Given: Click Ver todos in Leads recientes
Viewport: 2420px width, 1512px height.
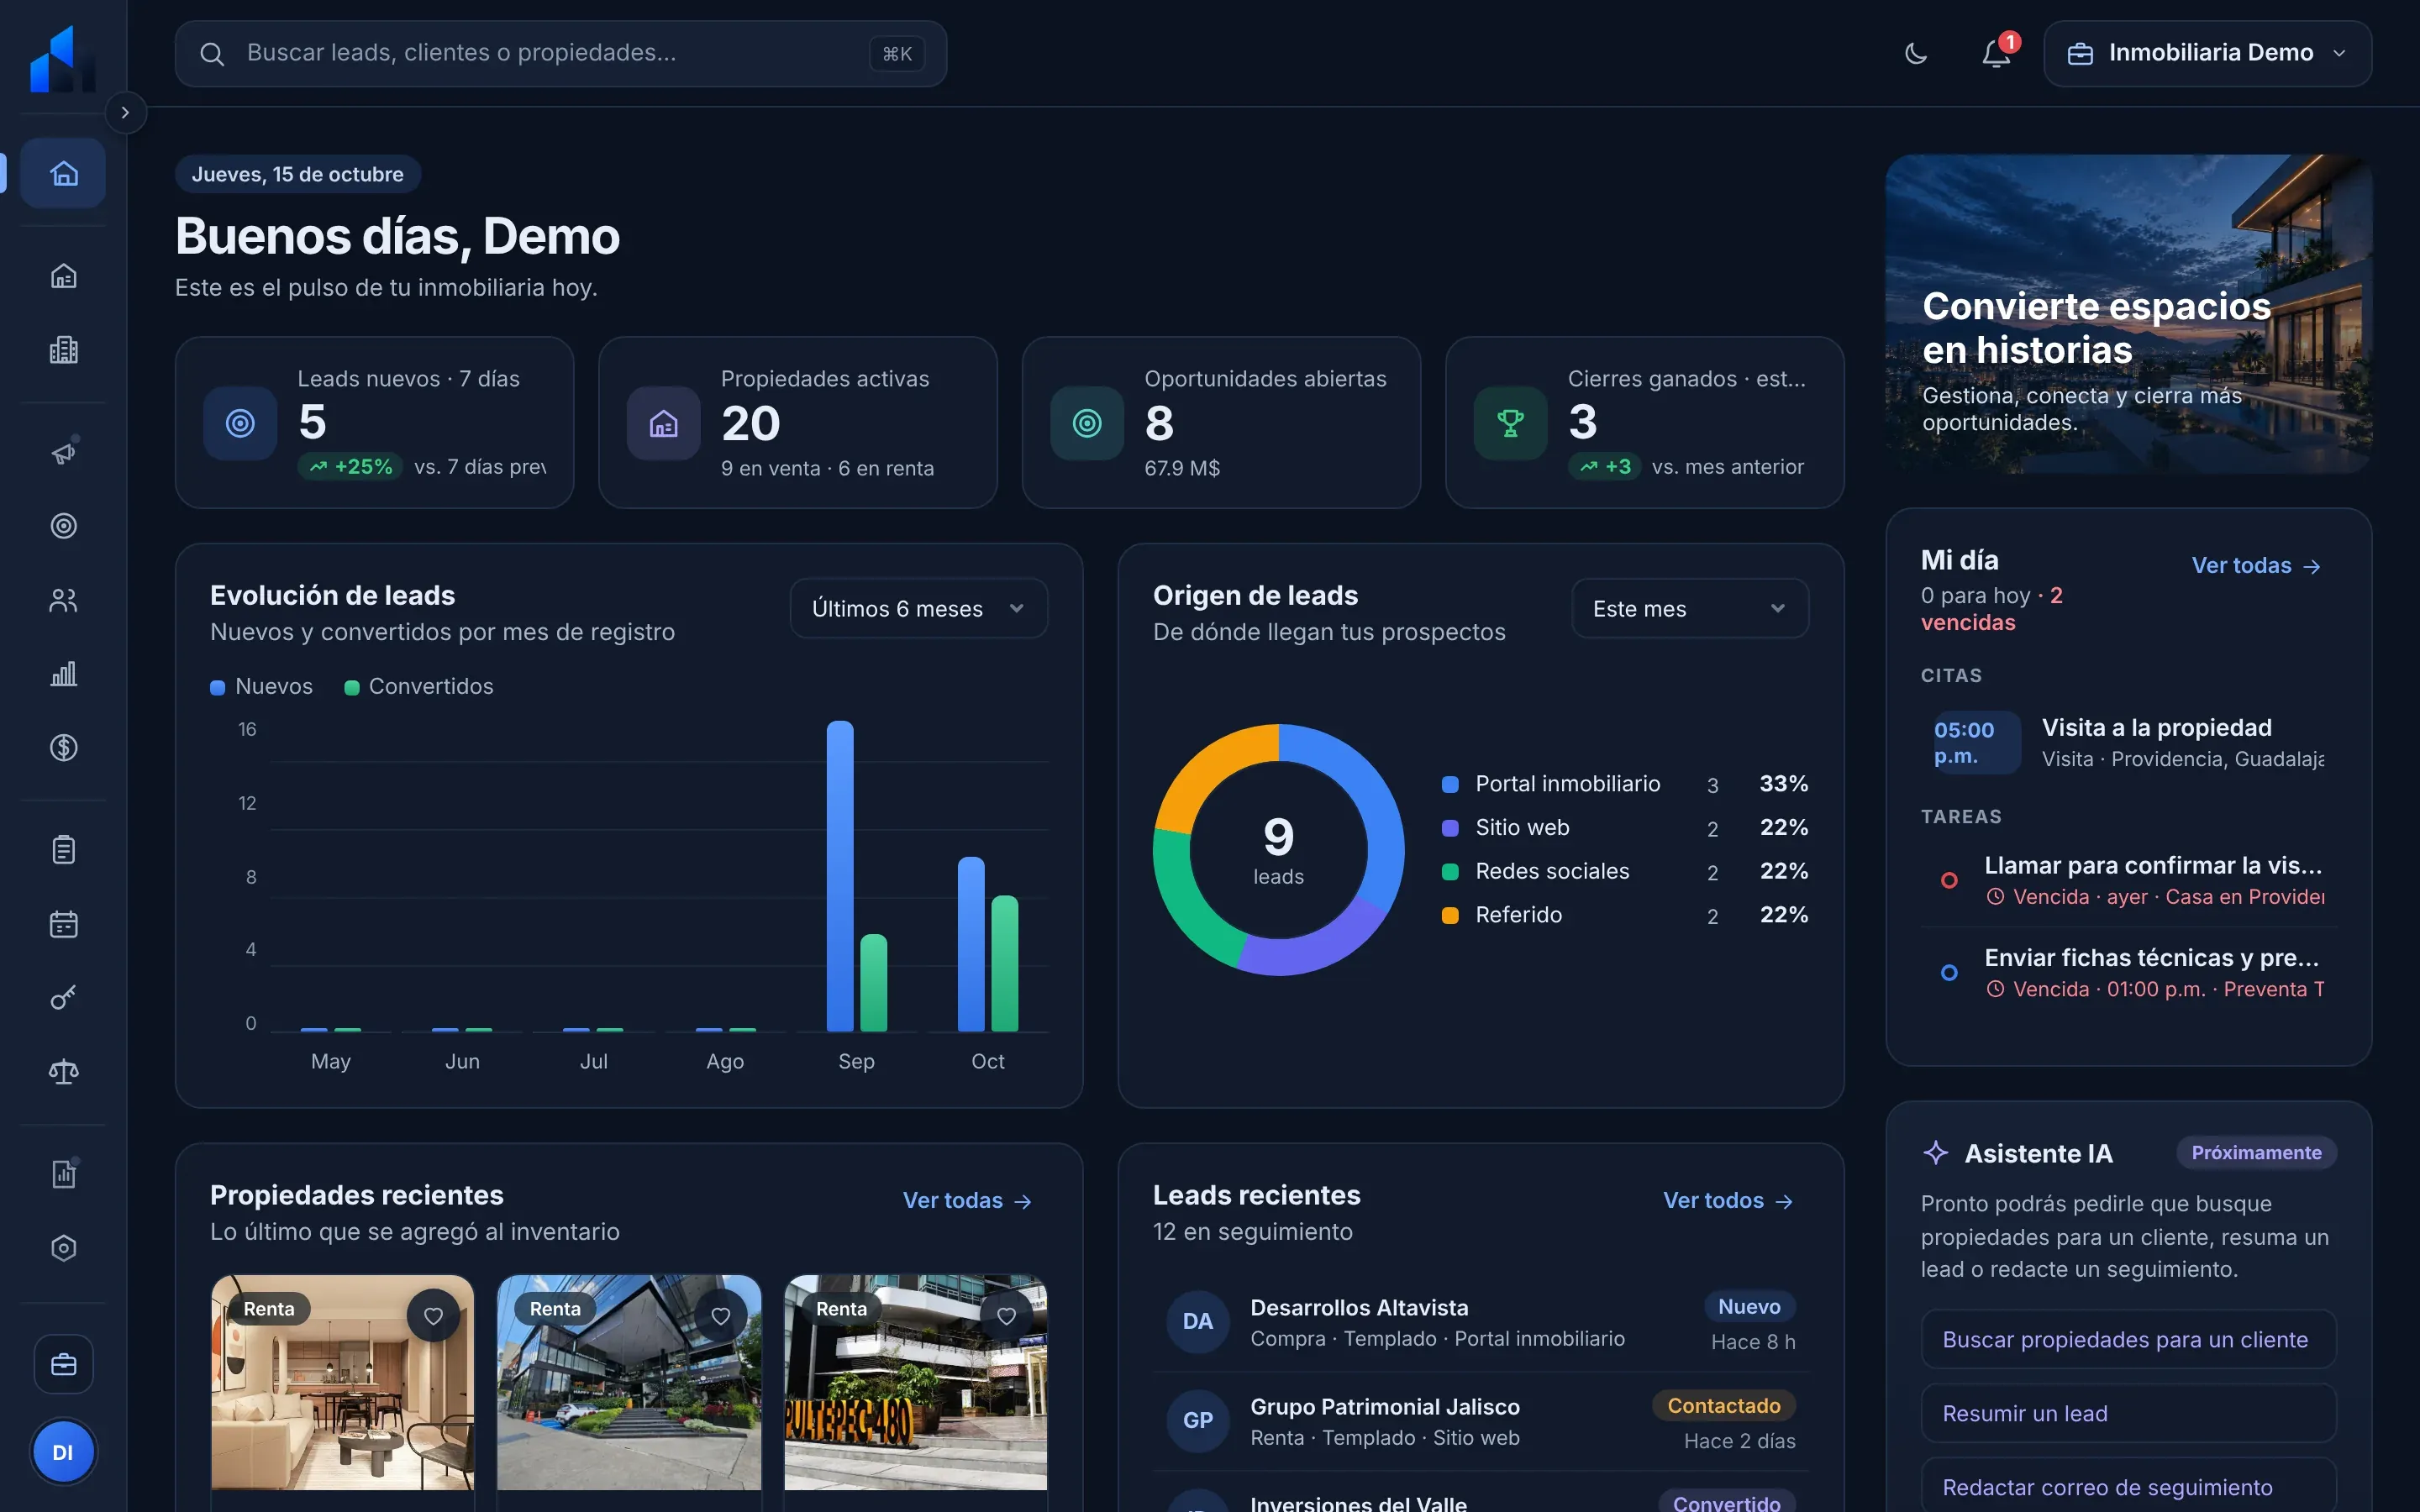Looking at the screenshot, I should point(1729,1200).
